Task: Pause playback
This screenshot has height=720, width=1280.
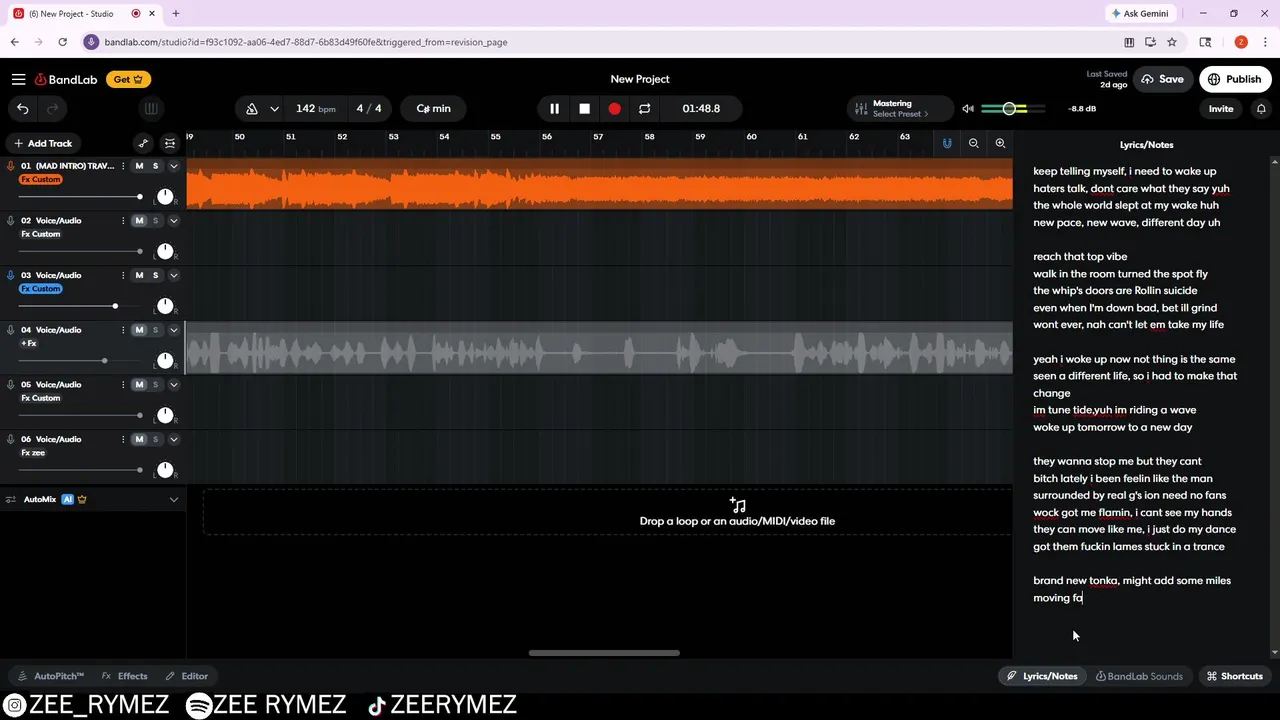Action: pyautogui.click(x=554, y=108)
